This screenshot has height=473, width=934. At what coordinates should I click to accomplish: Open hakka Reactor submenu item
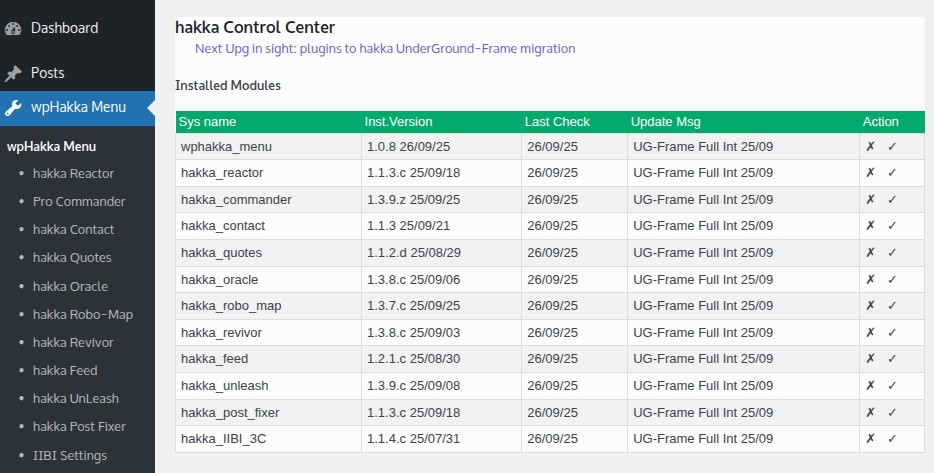click(x=73, y=173)
